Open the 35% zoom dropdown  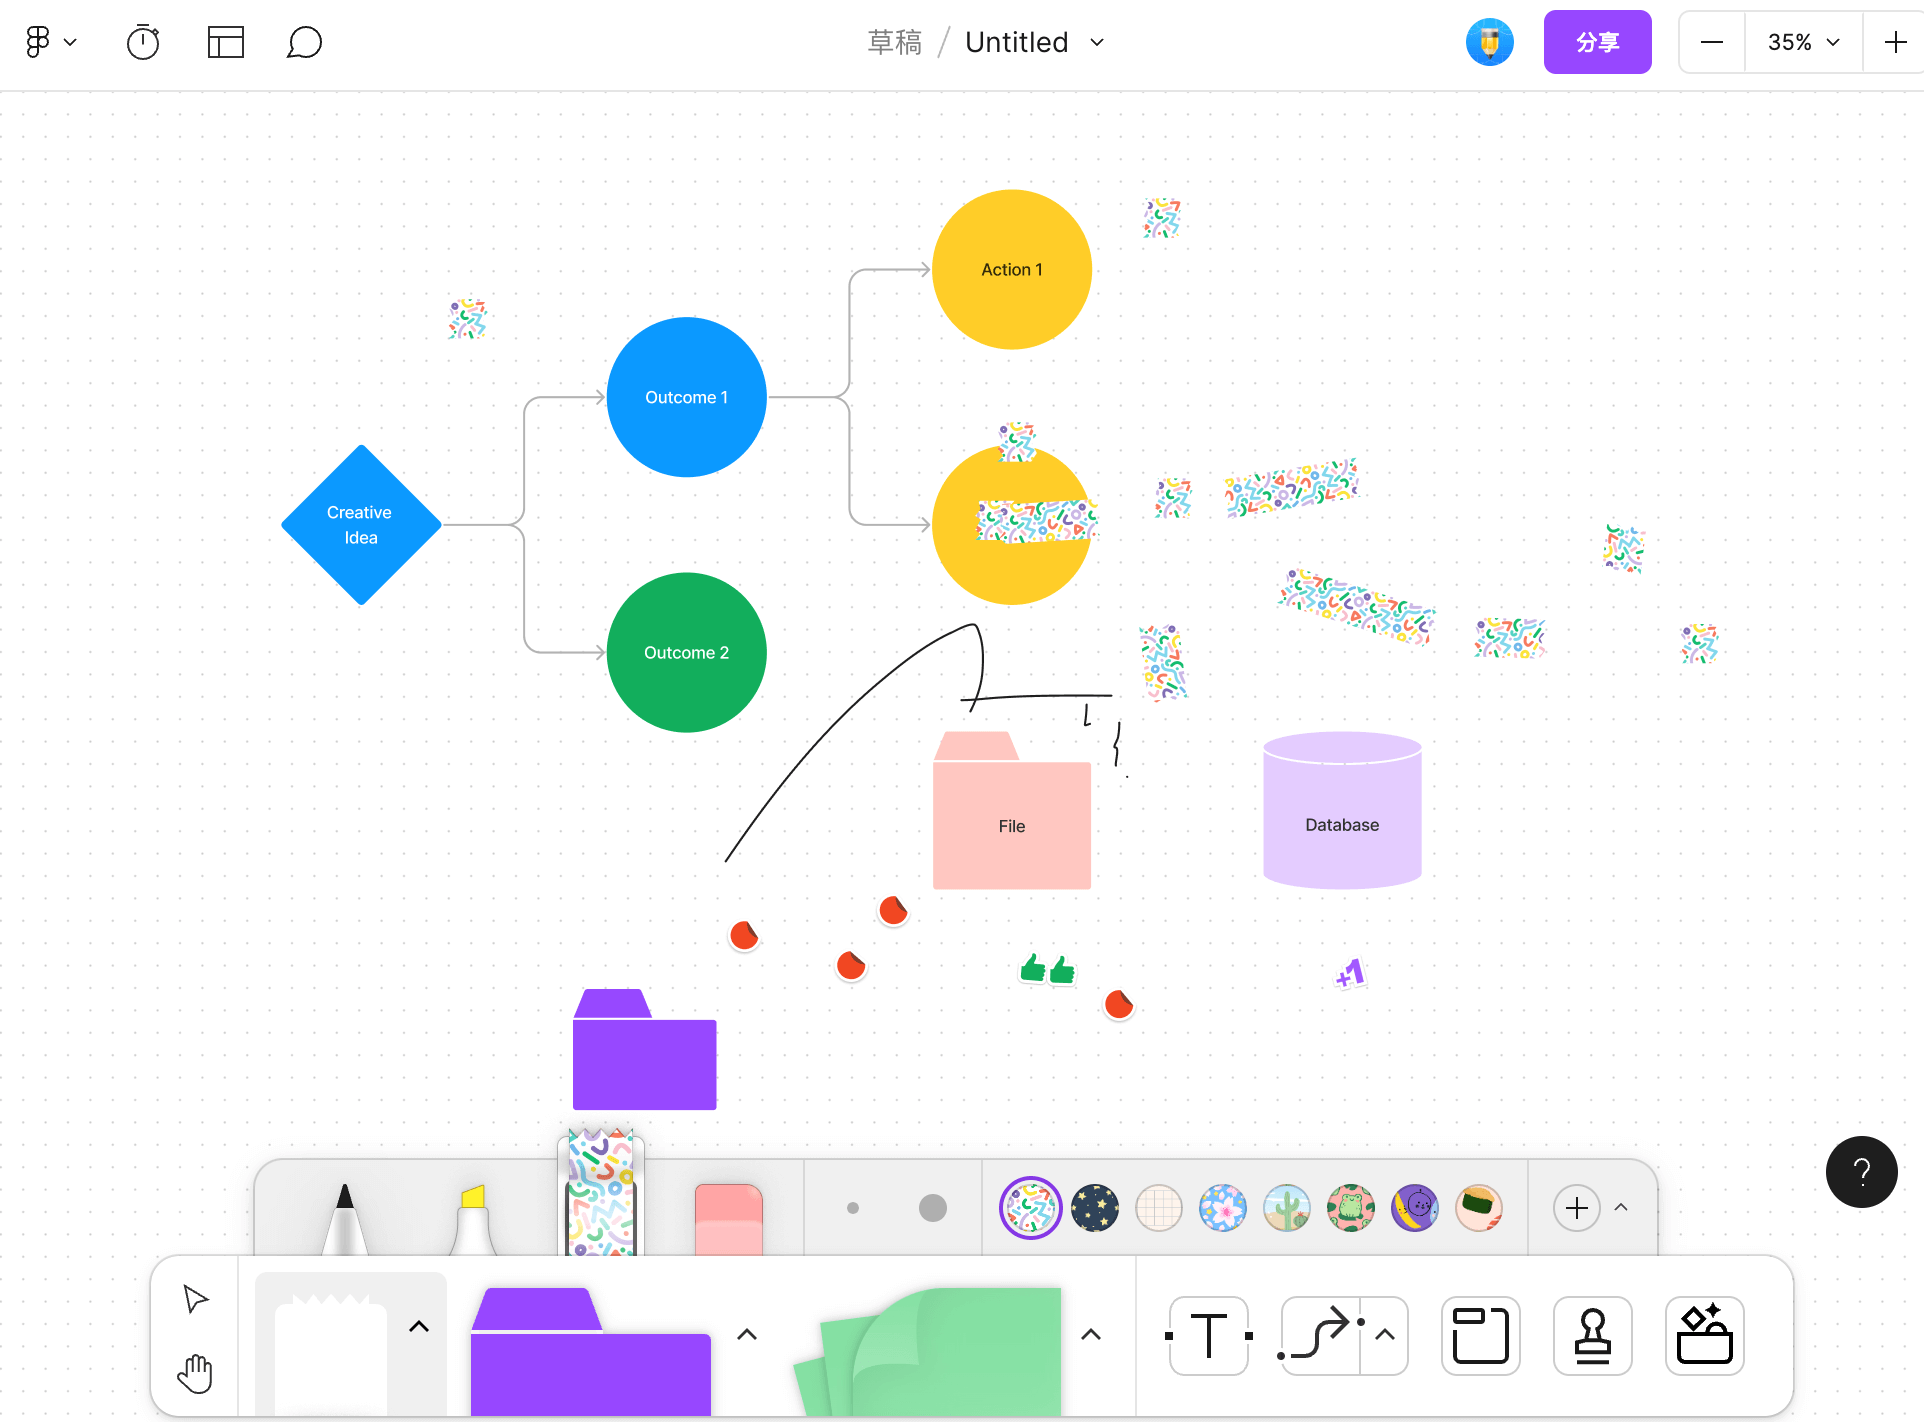click(1803, 42)
